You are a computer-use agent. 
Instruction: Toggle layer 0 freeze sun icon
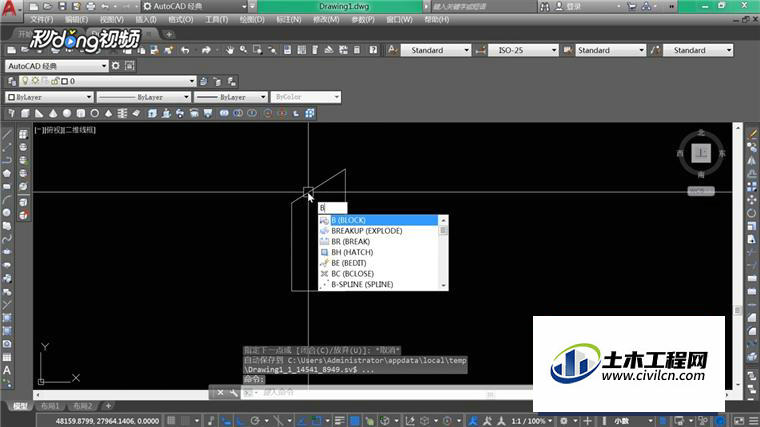(35, 81)
